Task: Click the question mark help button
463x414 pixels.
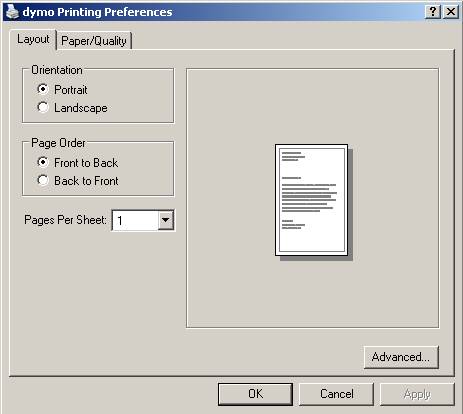Action: (433, 12)
